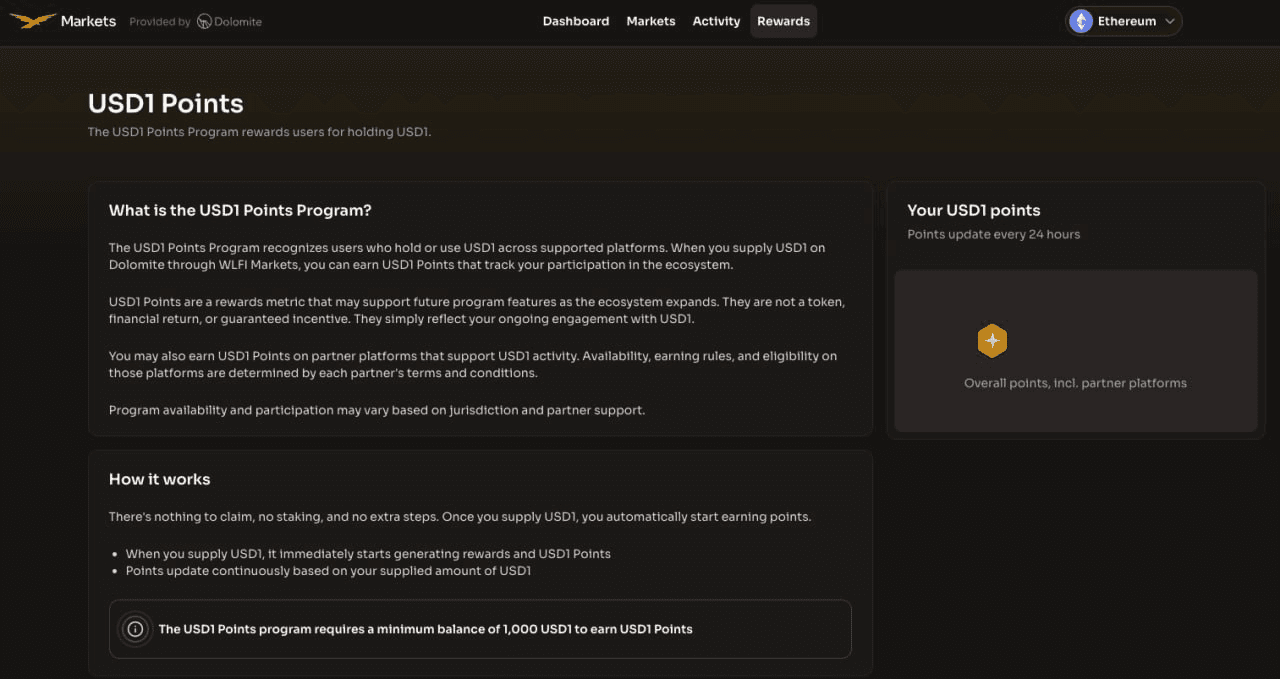Click 'Points update every 24 hours' text

994,234
